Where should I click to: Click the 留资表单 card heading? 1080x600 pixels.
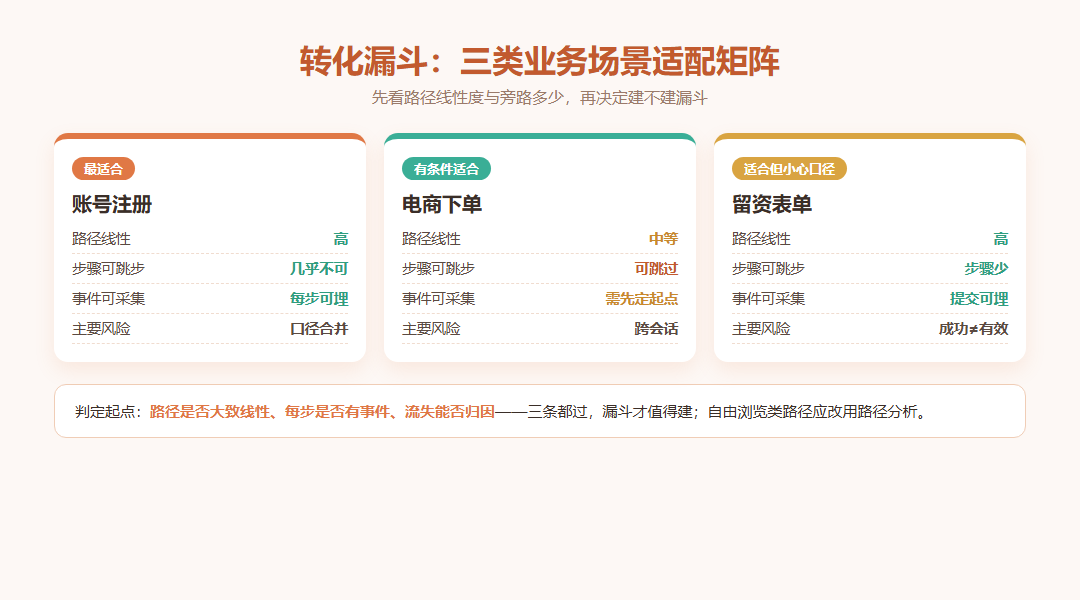(771, 205)
